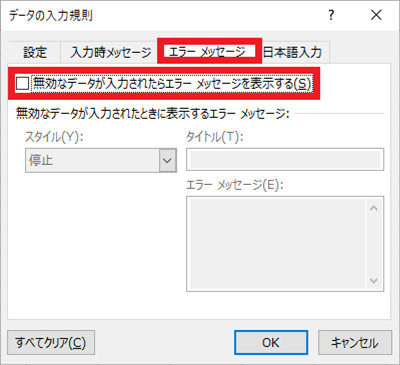Confirm with the OK button
This screenshot has width=400, height=365.
pyautogui.click(x=271, y=343)
